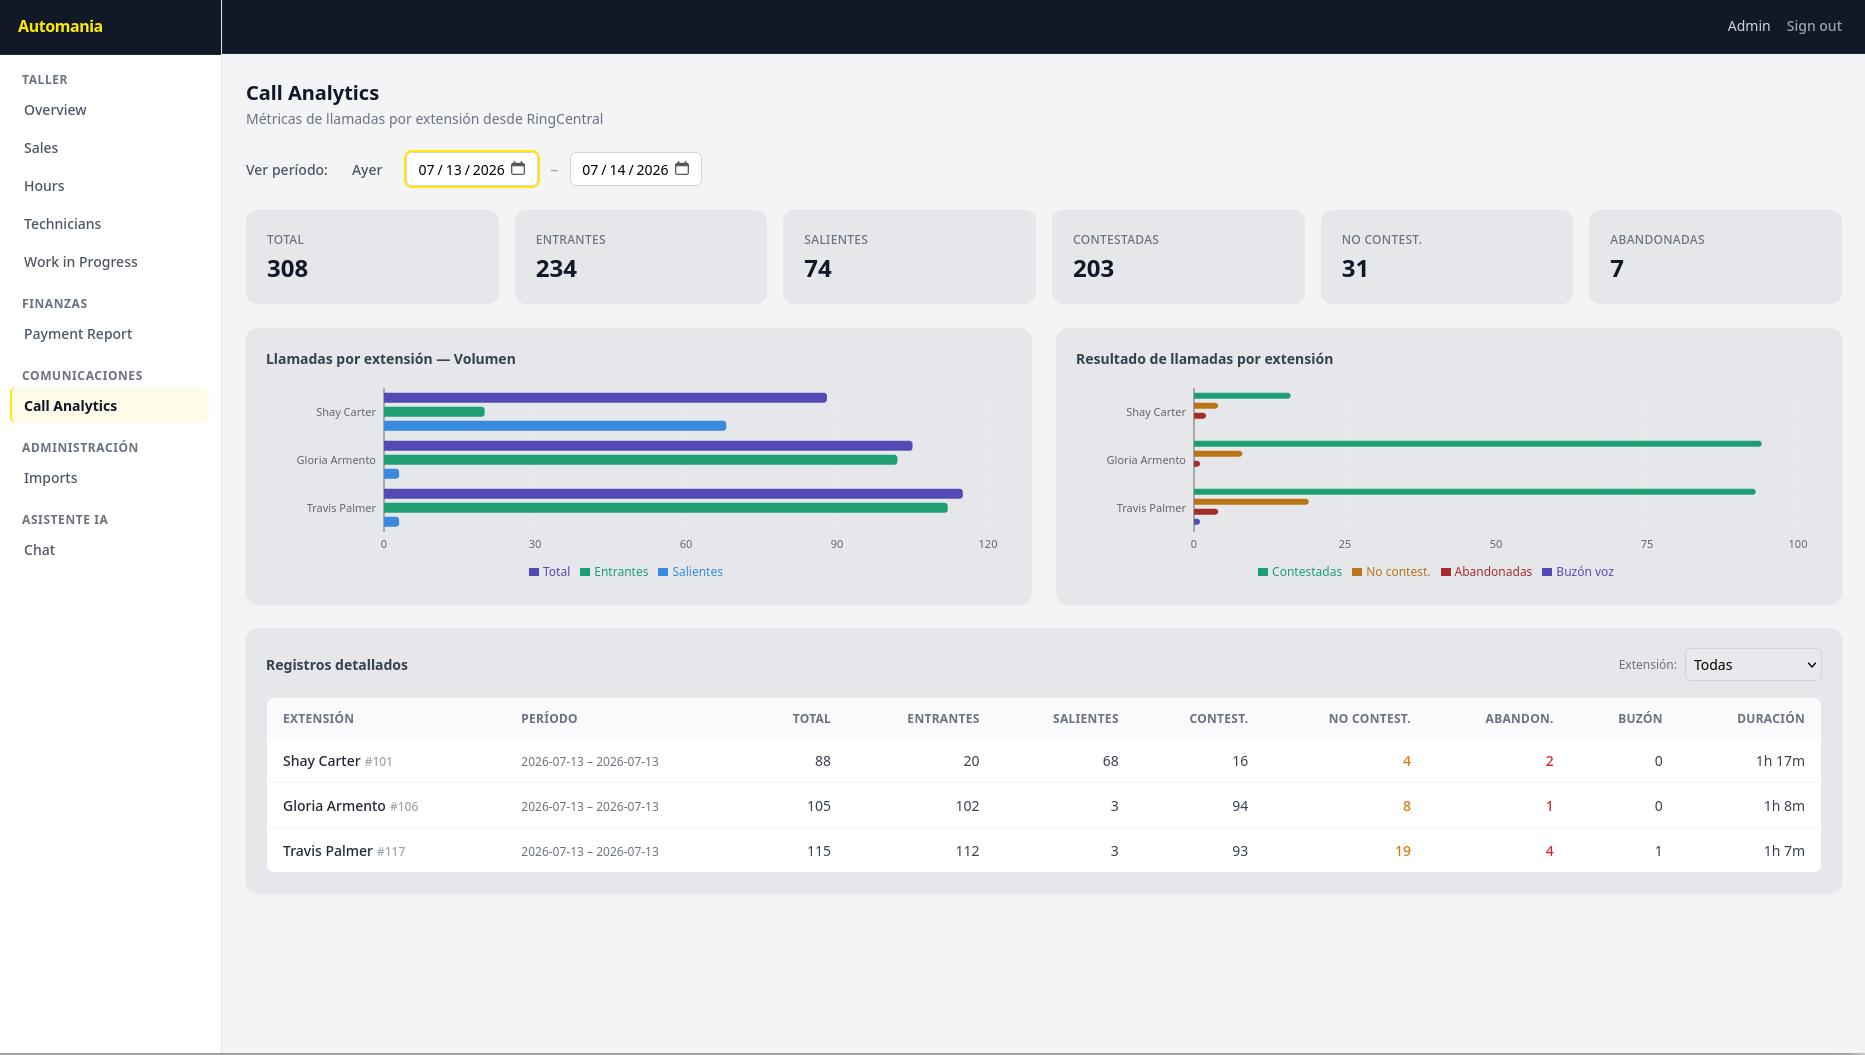This screenshot has height=1055, width=1865.
Task: Click the Salientes card showing 74
Action: 909,257
